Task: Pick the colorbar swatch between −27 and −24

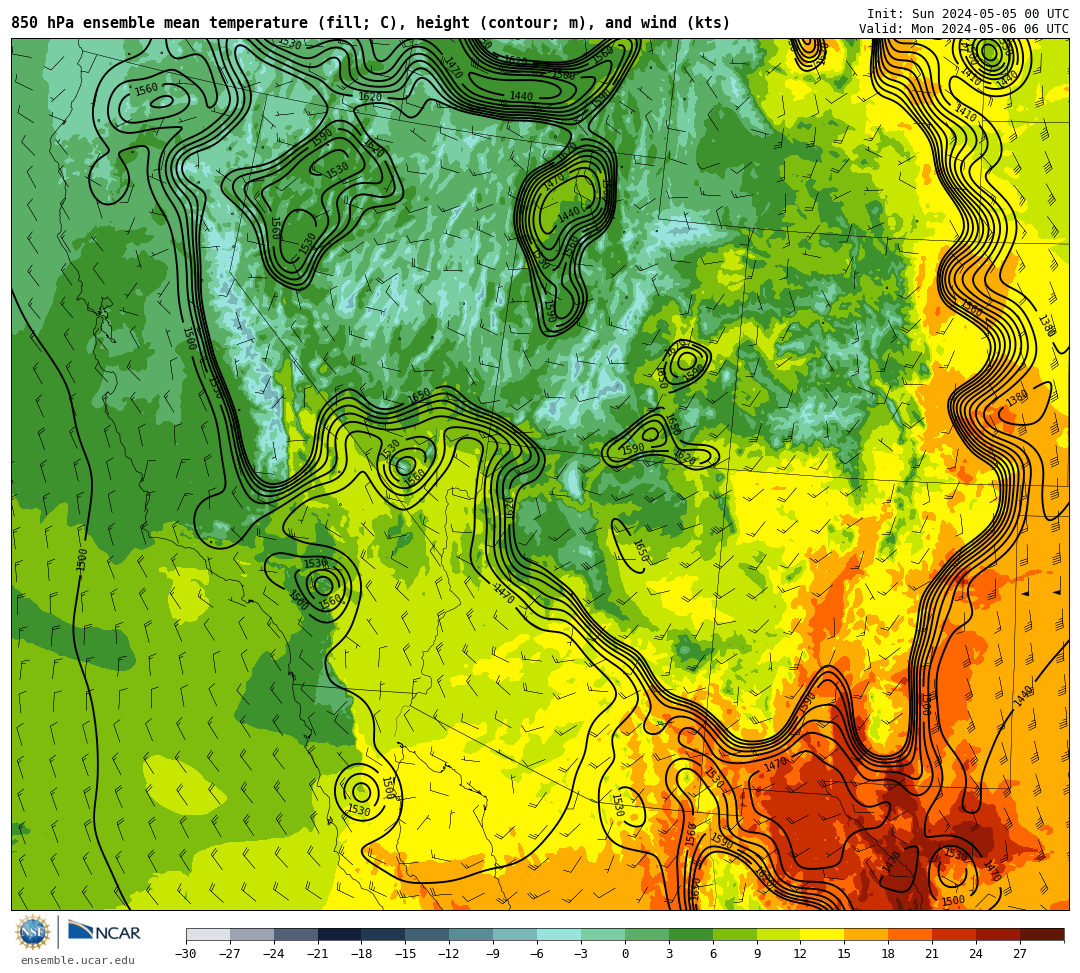Action: pos(252,934)
